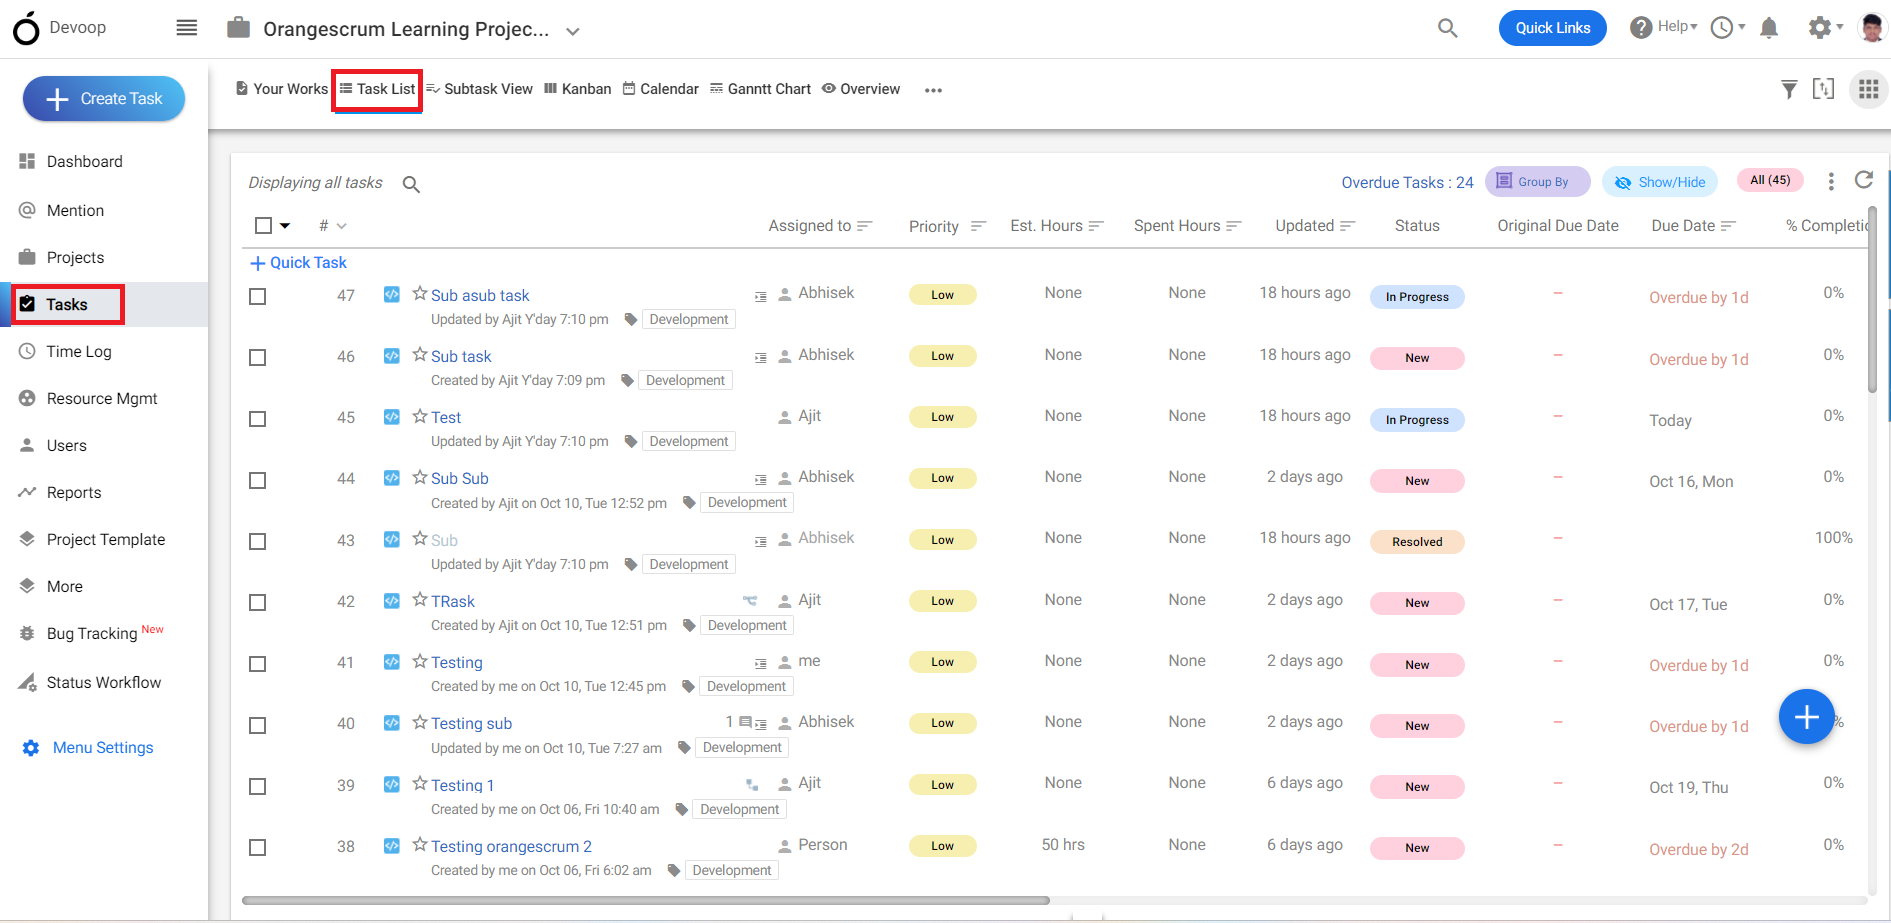Screen dimensions: 1891x923
Task: Click the tag icon beside Development on task 46
Action: (x=627, y=380)
